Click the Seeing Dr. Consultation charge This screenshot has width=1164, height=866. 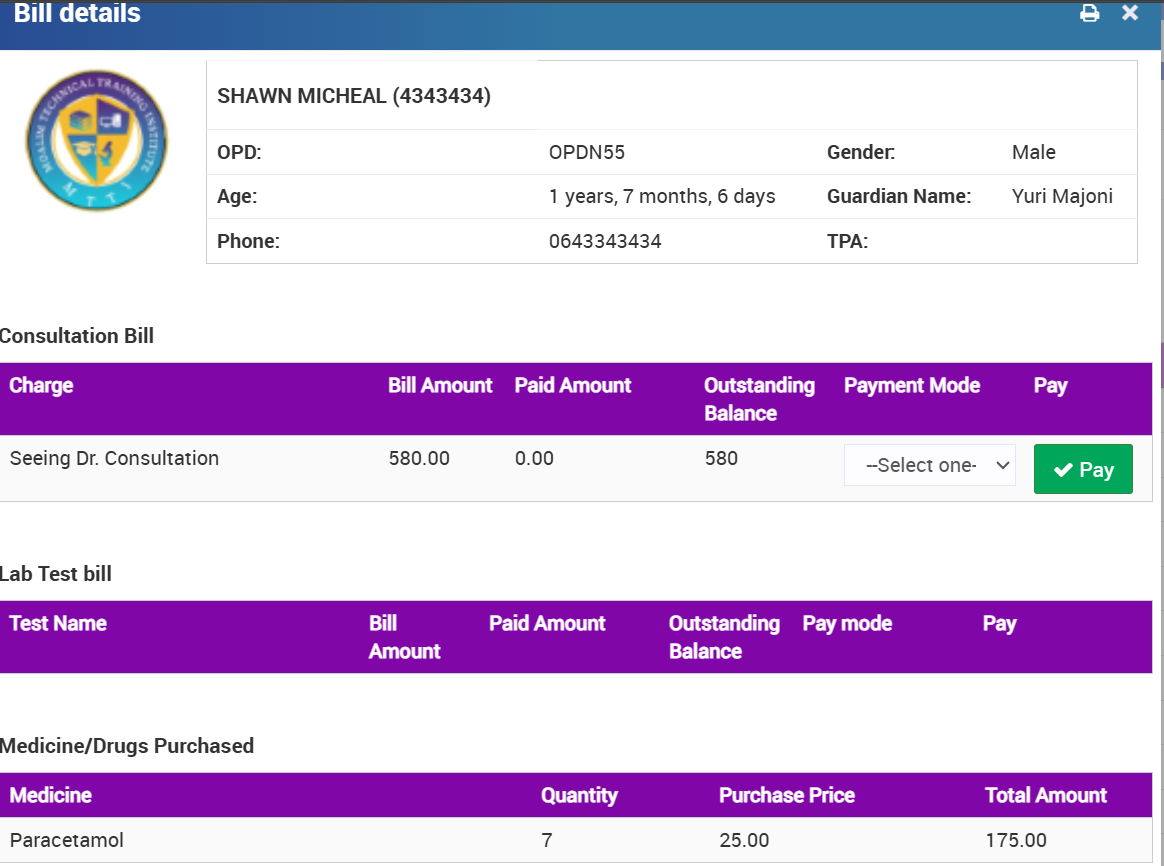pyautogui.click(x=114, y=459)
